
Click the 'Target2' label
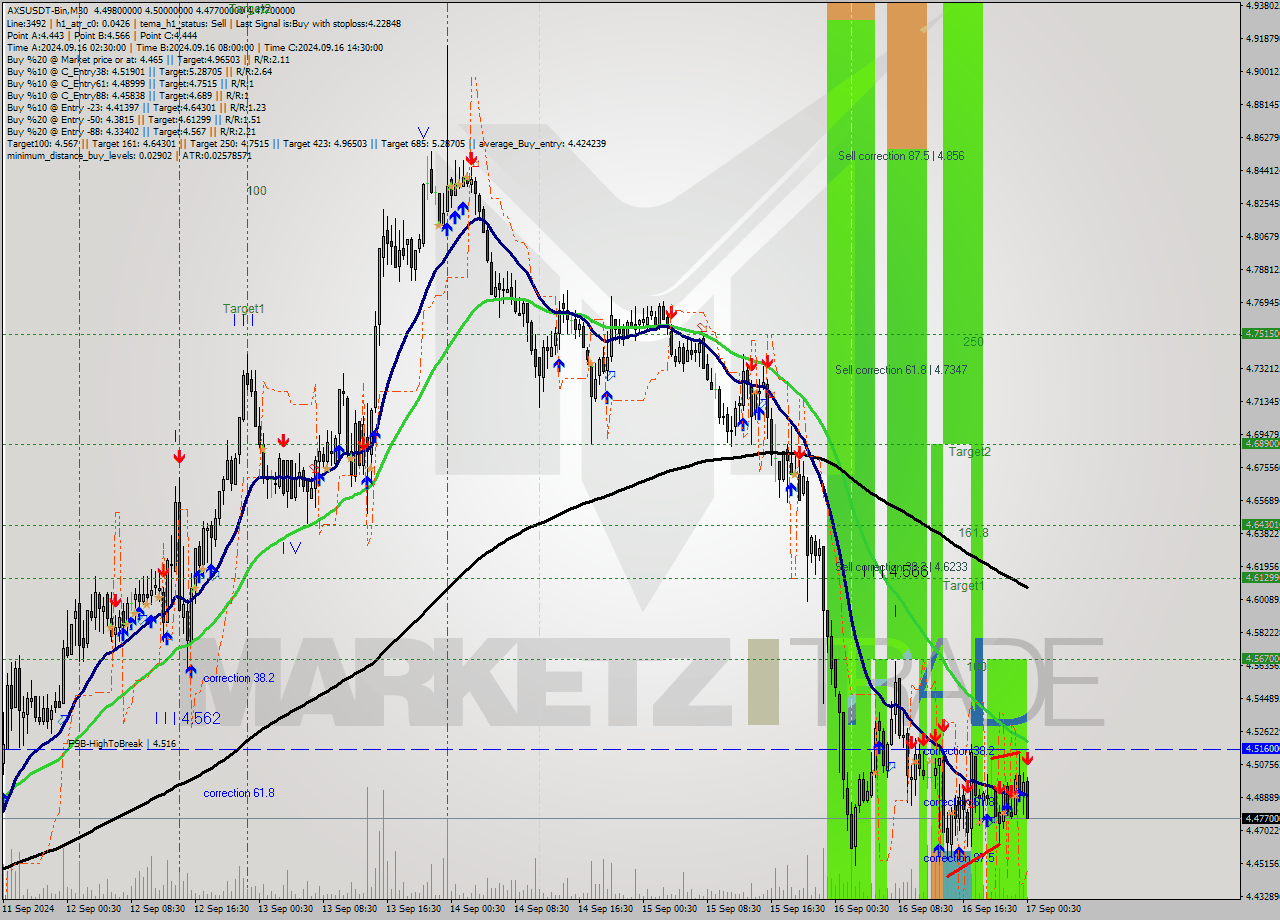click(969, 452)
